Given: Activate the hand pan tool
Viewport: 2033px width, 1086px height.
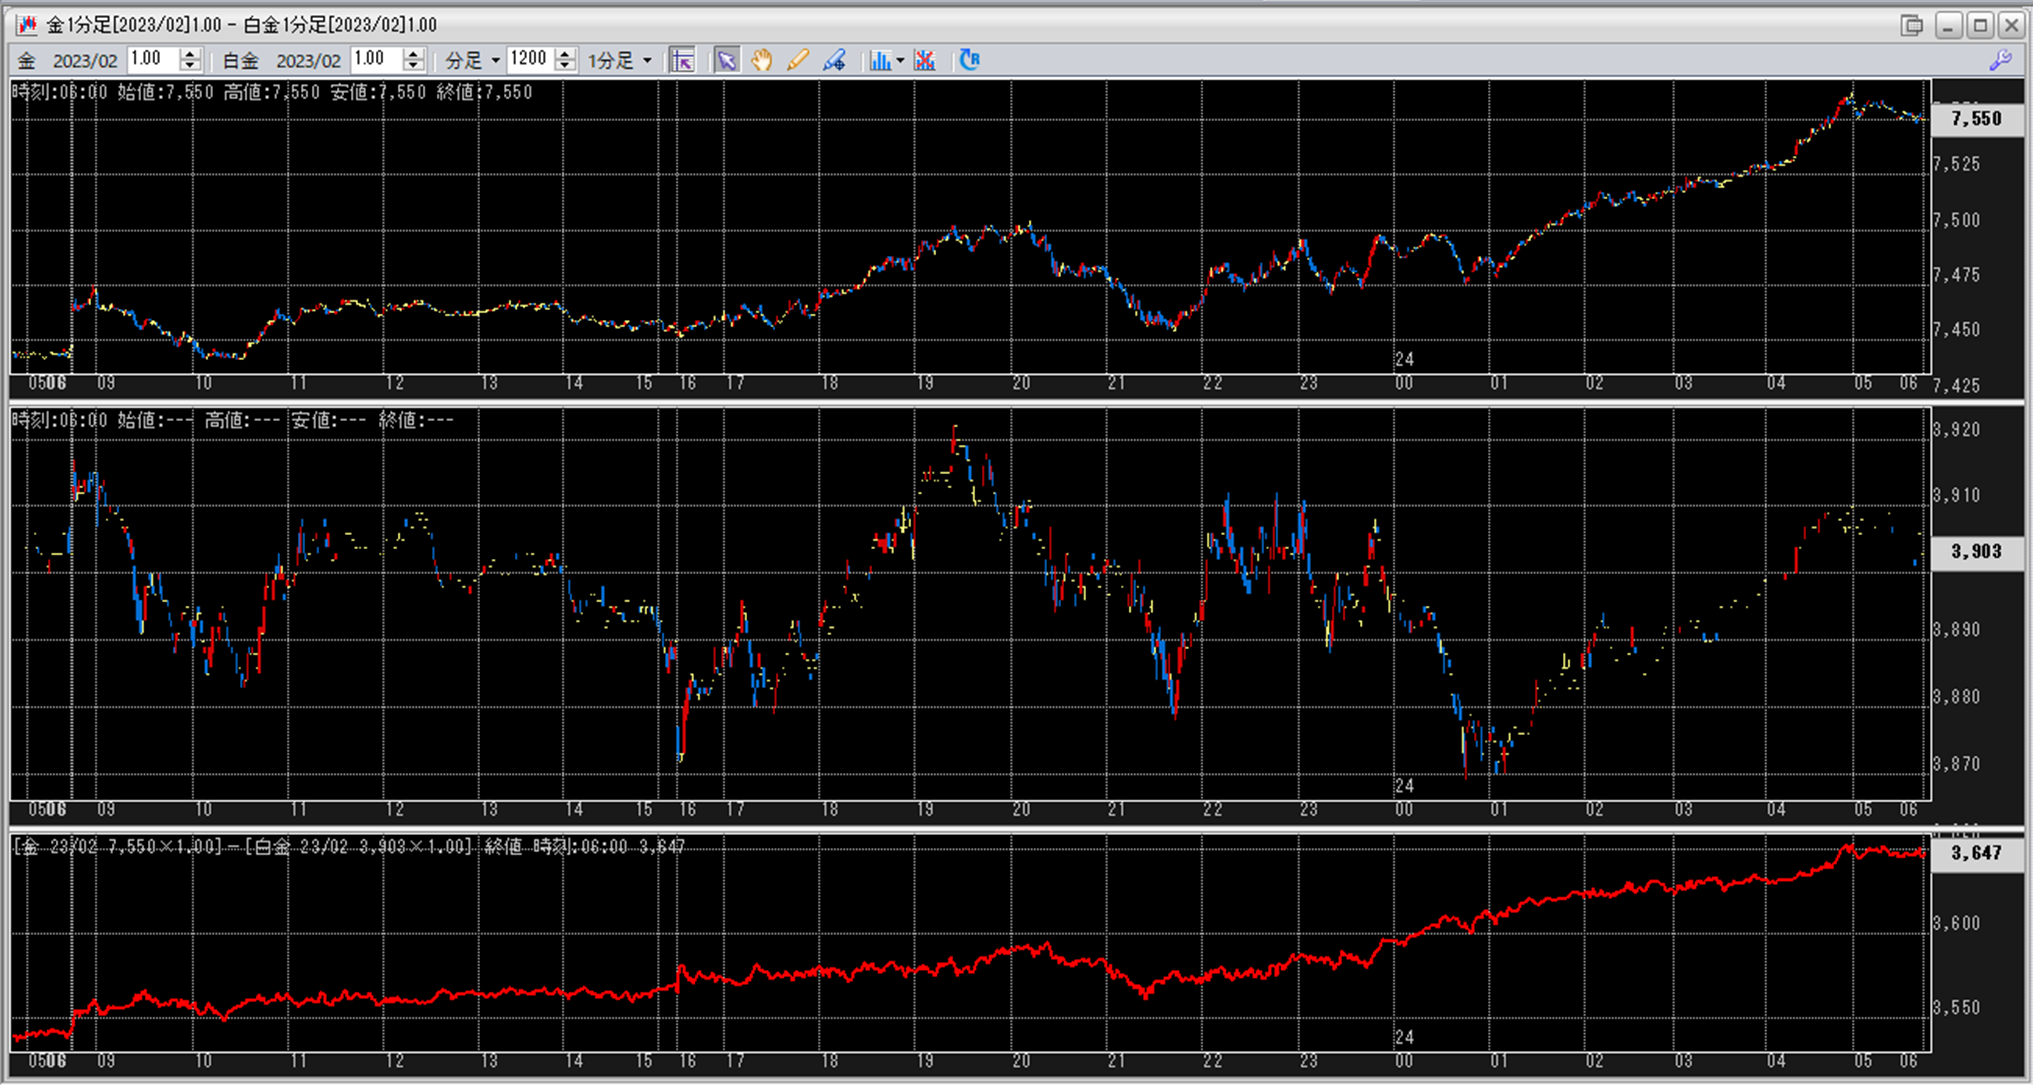Looking at the screenshot, I should coord(762,61).
